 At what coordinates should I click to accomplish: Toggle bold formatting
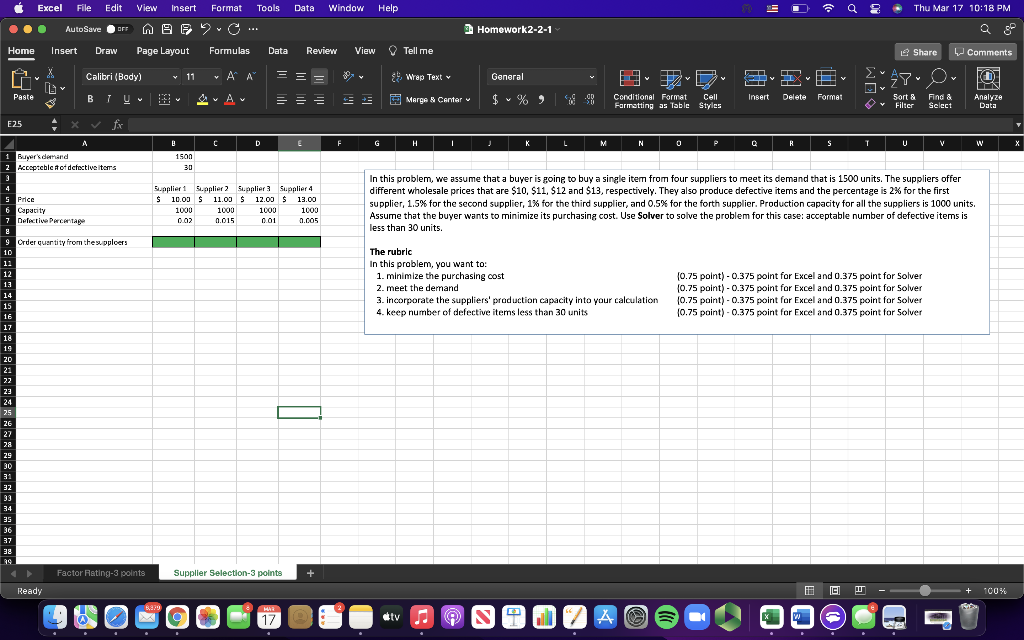coord(90,101)
